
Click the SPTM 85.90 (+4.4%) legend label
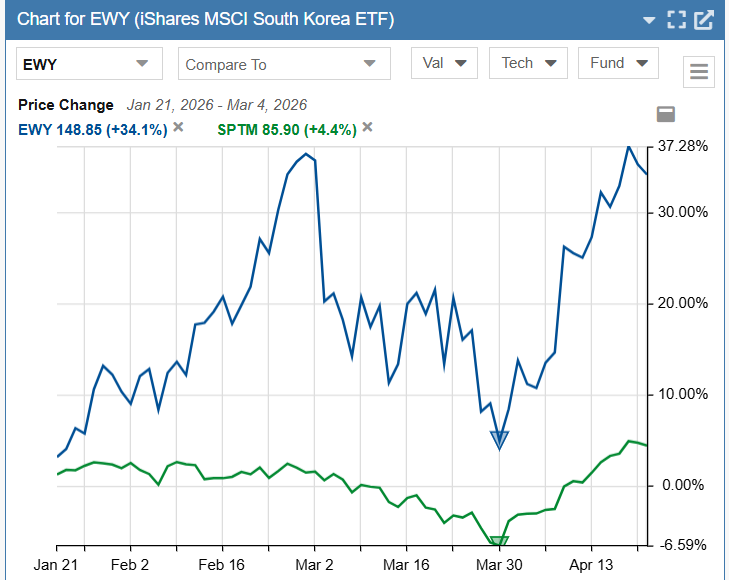coord(287,130)
